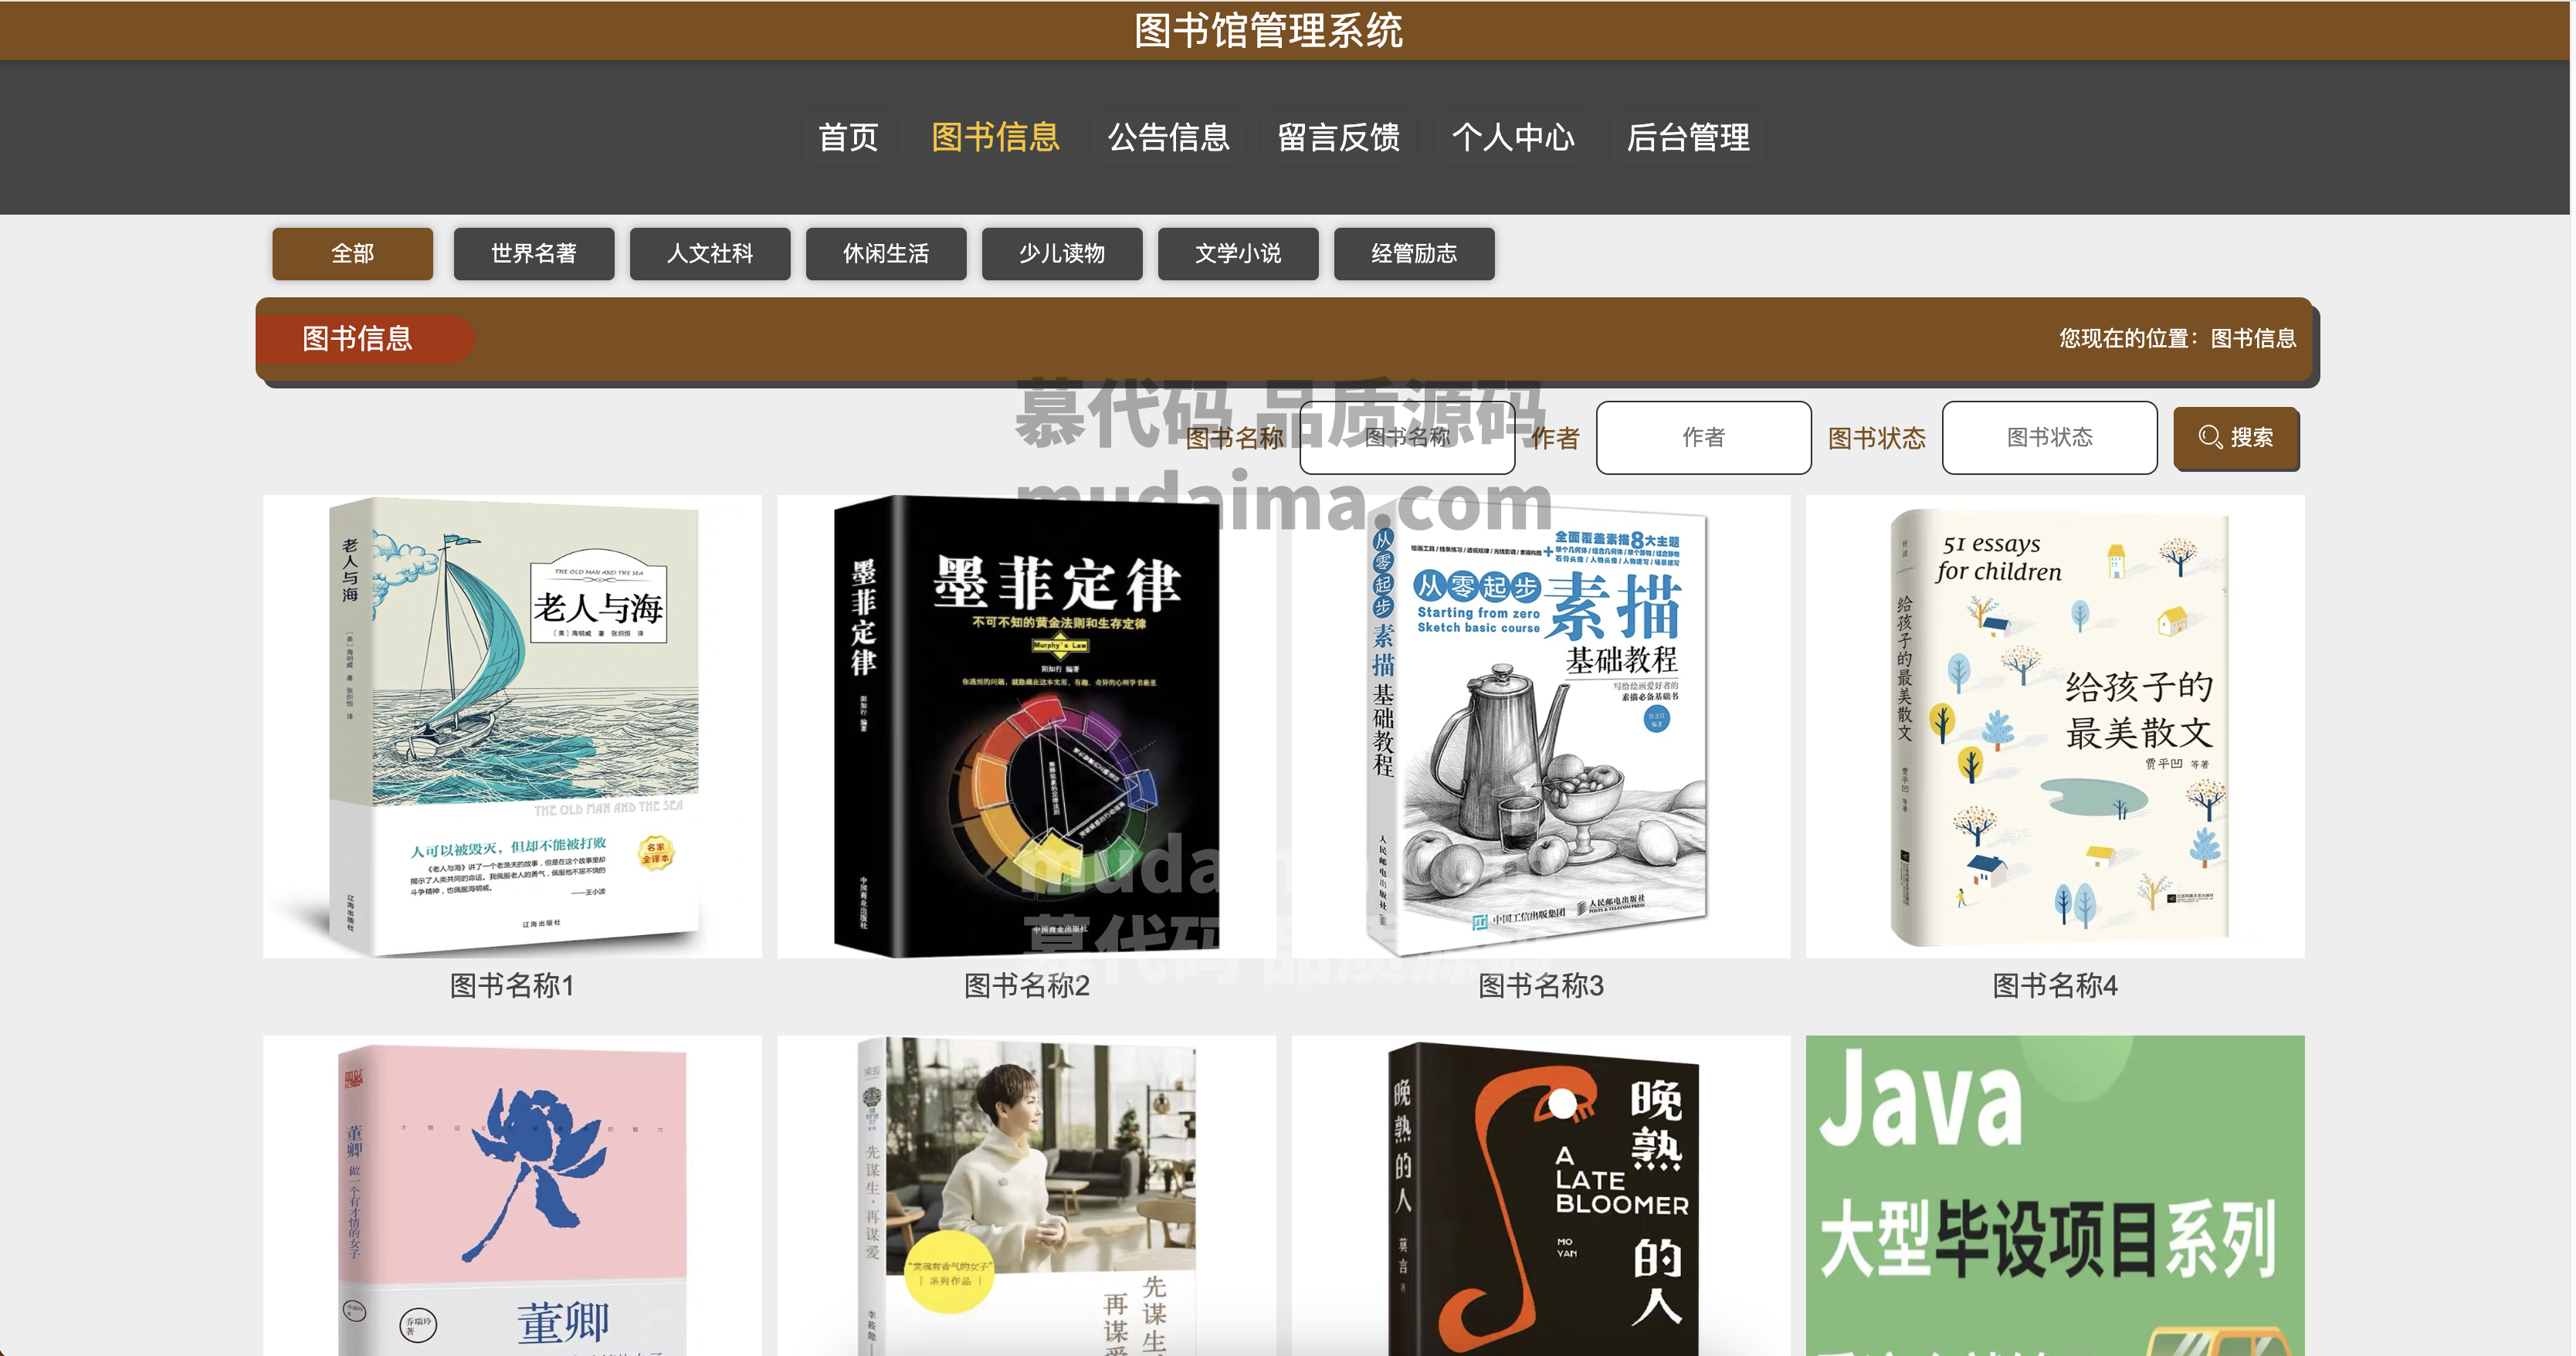Select the 图书信息 navigation item
The width and height of the screenshot is (2576, 1356).
[x=995, y=137]
